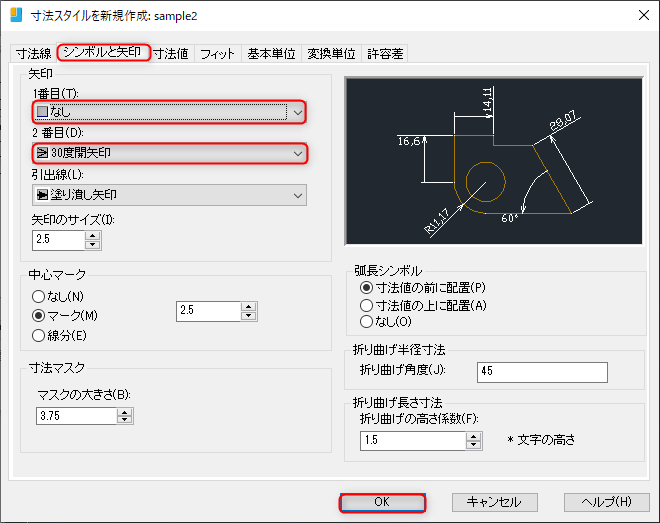Image resolution: width=660 pixels, height=523 pixels.
Task: Click the 折り曲げの高さ係数 value field
Action: click(413, 441)
